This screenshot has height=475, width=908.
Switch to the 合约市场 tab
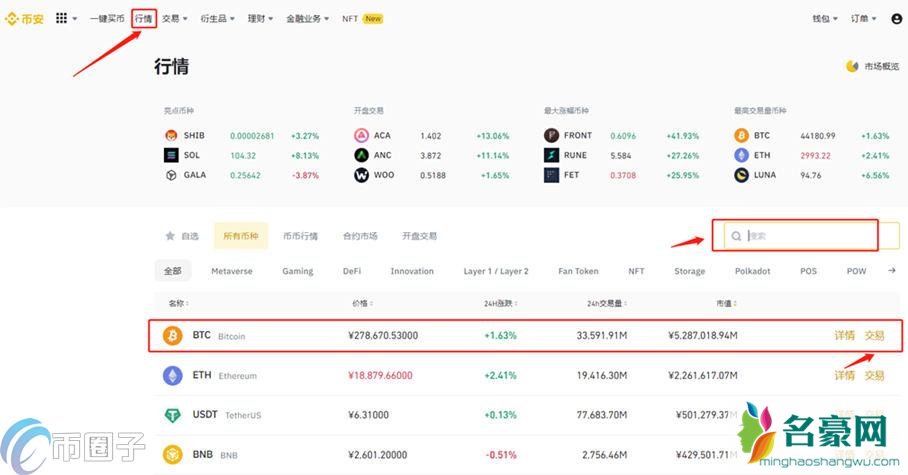(x=360, y=236)
